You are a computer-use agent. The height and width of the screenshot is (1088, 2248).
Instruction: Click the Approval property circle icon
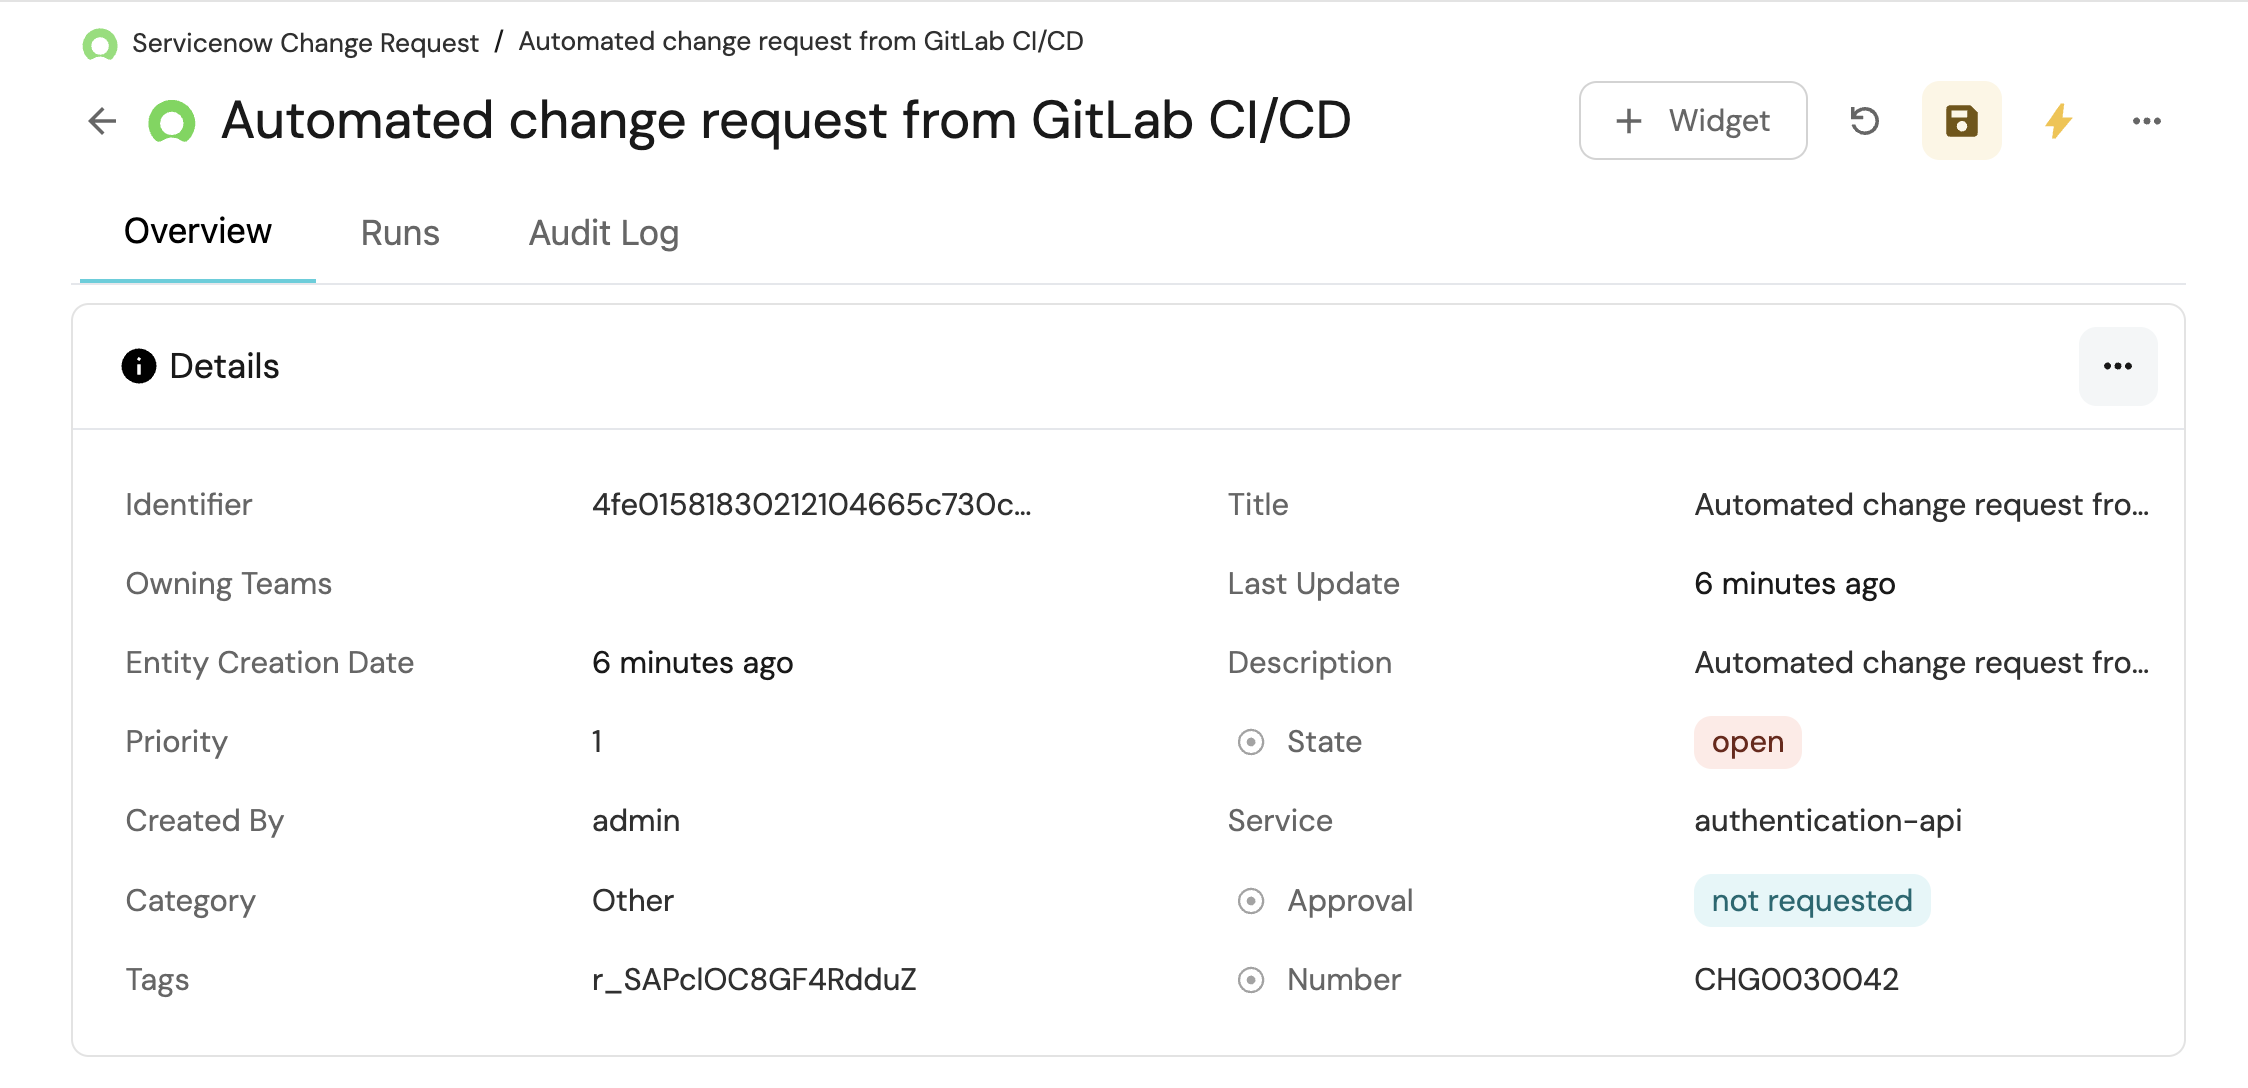pos(1251,901)
